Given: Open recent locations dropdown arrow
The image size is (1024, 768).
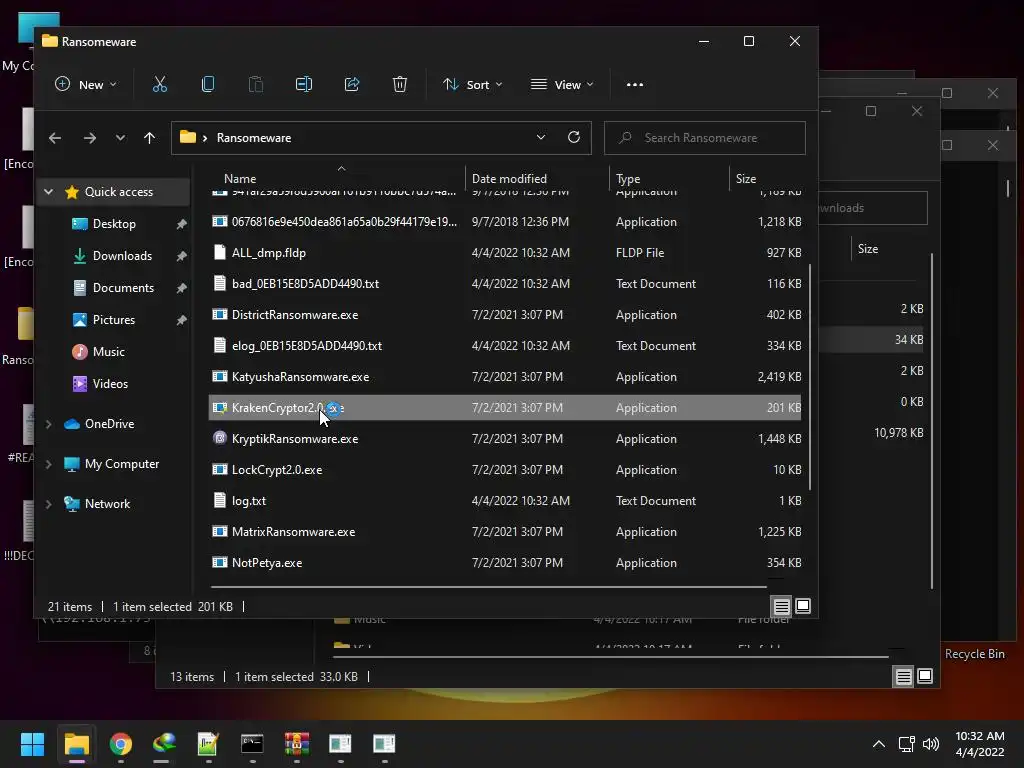Looking at the screenshot, I should click(x=120, y=138).
